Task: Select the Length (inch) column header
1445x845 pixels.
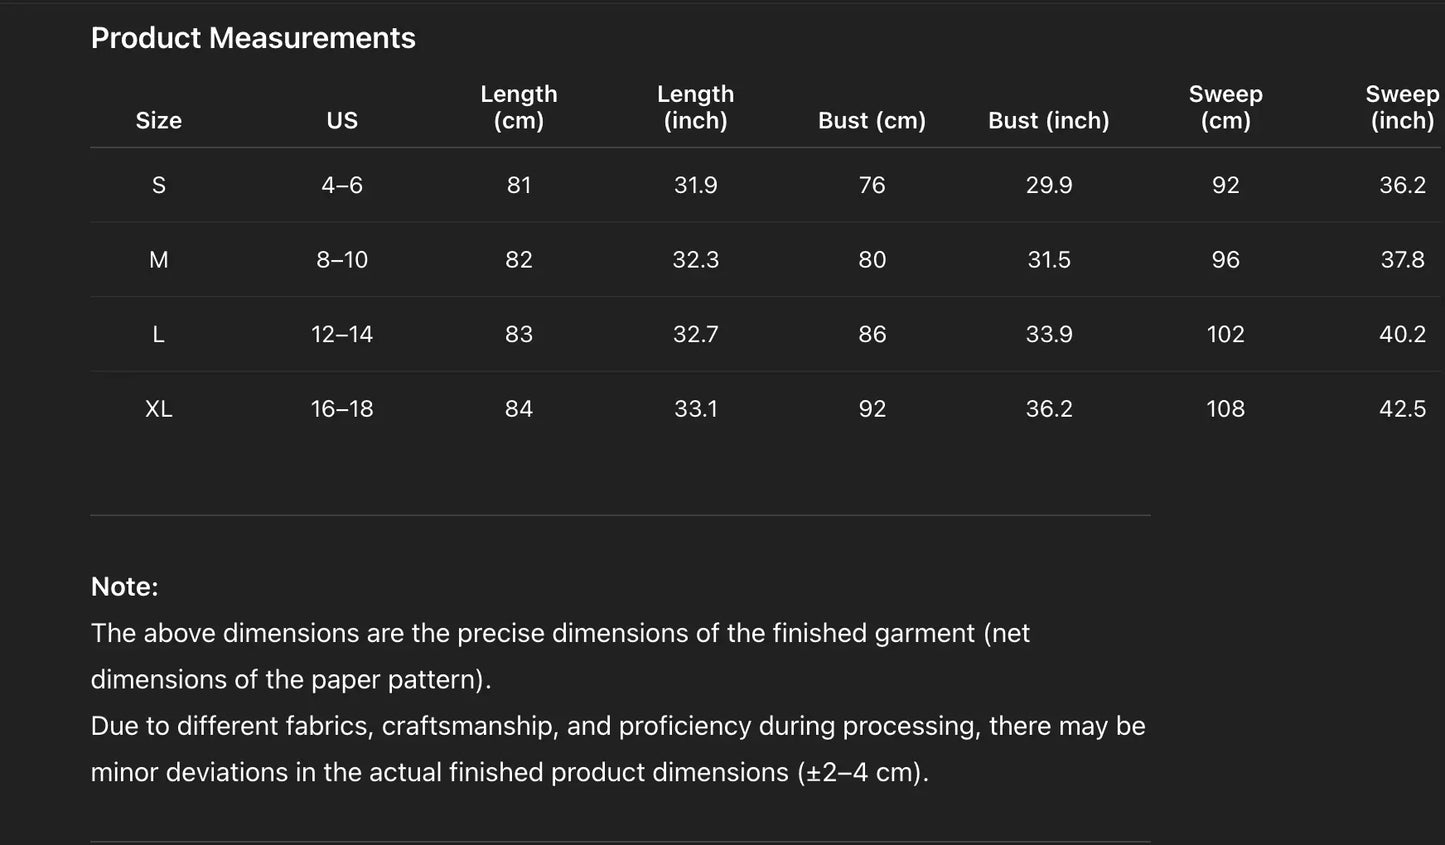Action: tap(696, 107)
